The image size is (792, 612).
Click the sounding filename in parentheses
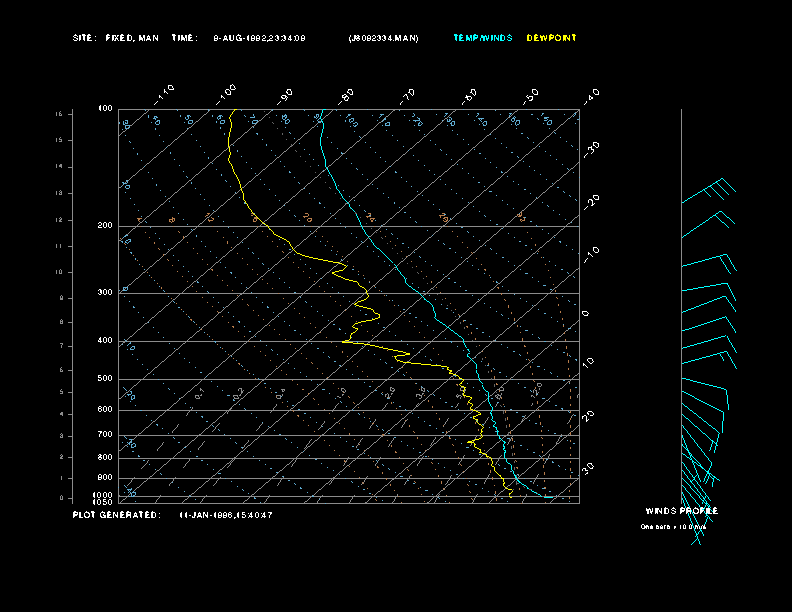tap(383, 38)
